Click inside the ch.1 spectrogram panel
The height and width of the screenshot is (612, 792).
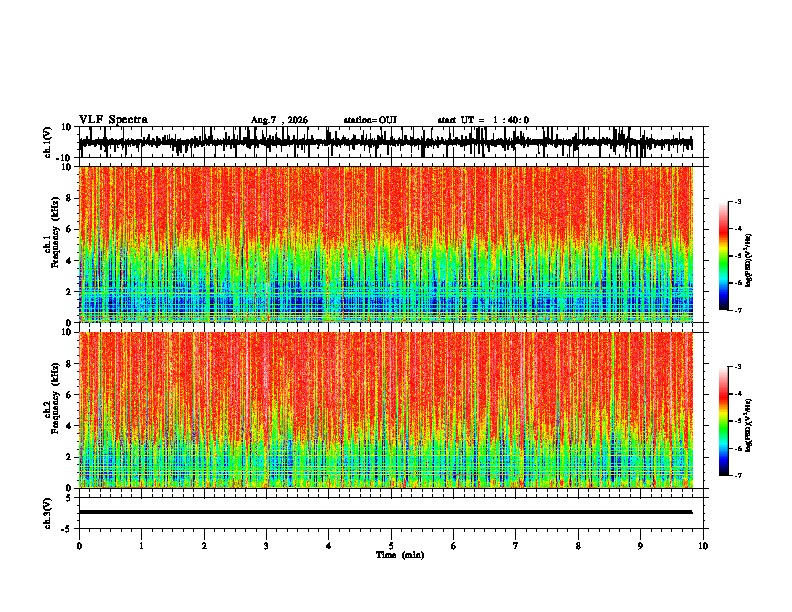tap(386, 244)
